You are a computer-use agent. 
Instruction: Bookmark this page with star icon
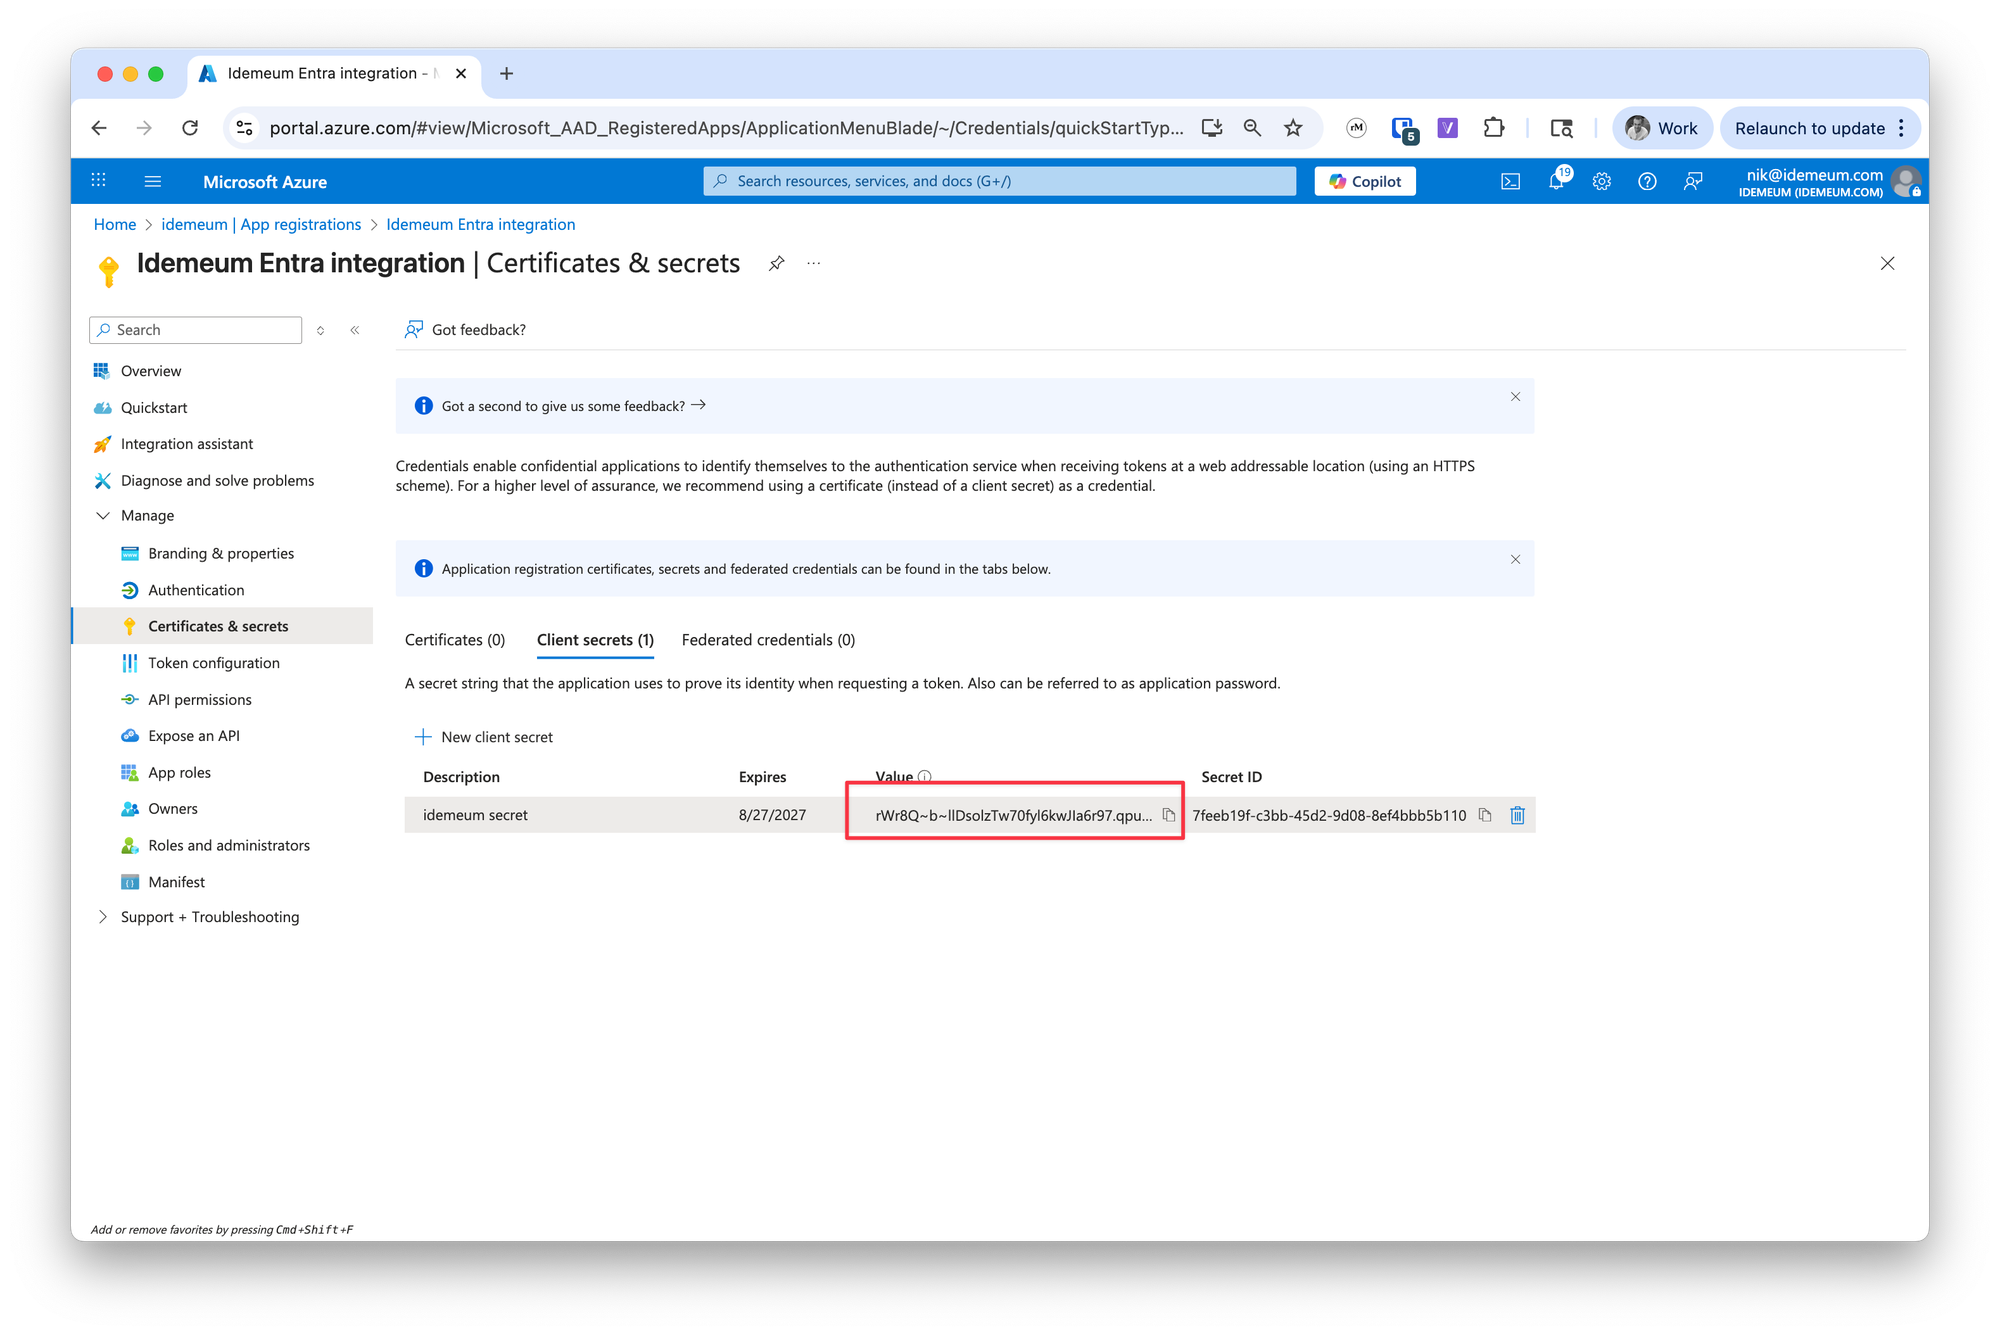1293,128
